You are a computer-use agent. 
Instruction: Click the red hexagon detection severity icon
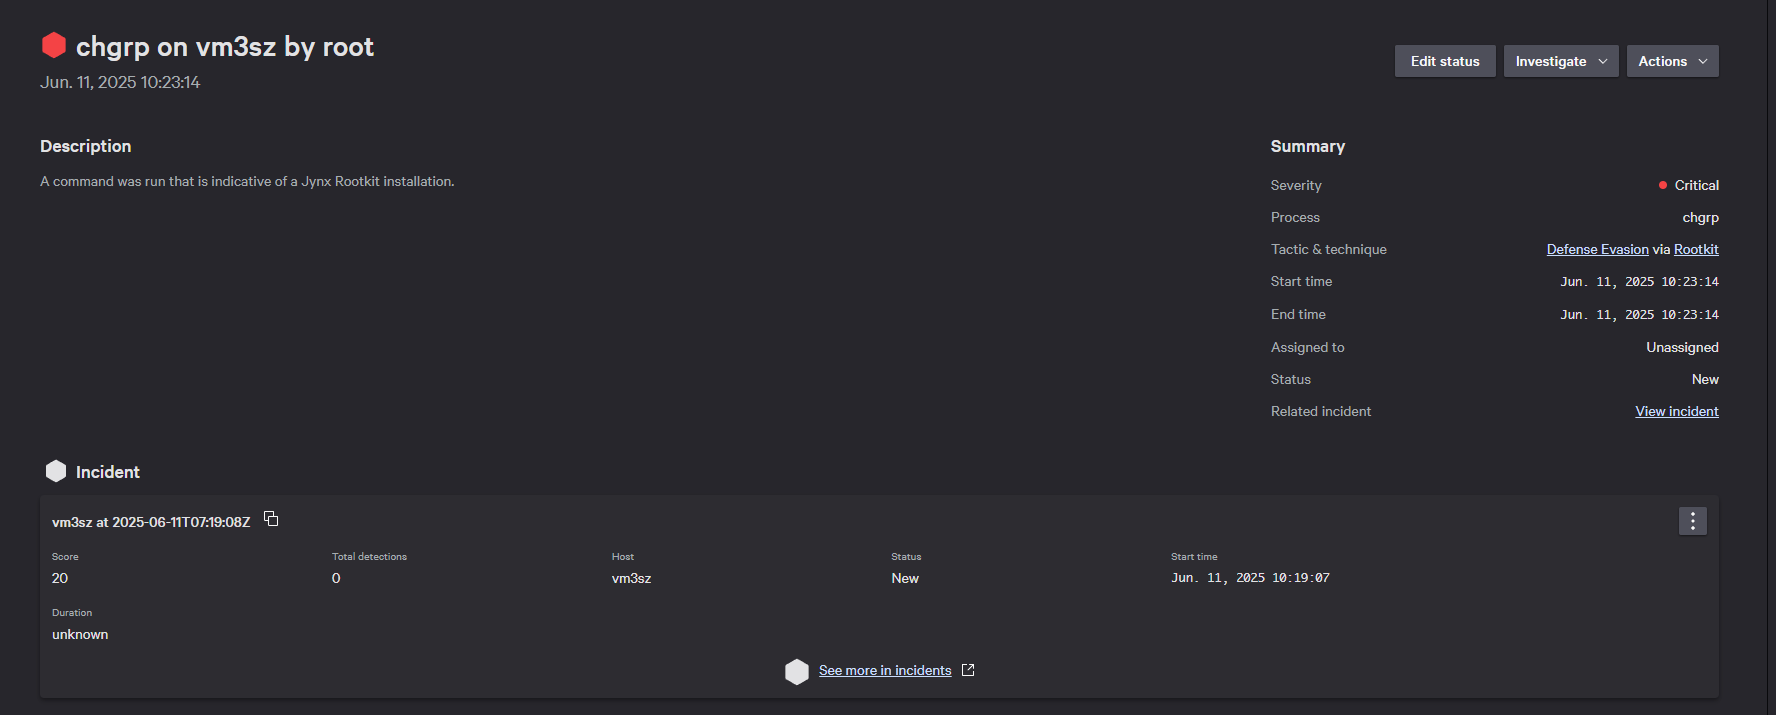point(54,45)
